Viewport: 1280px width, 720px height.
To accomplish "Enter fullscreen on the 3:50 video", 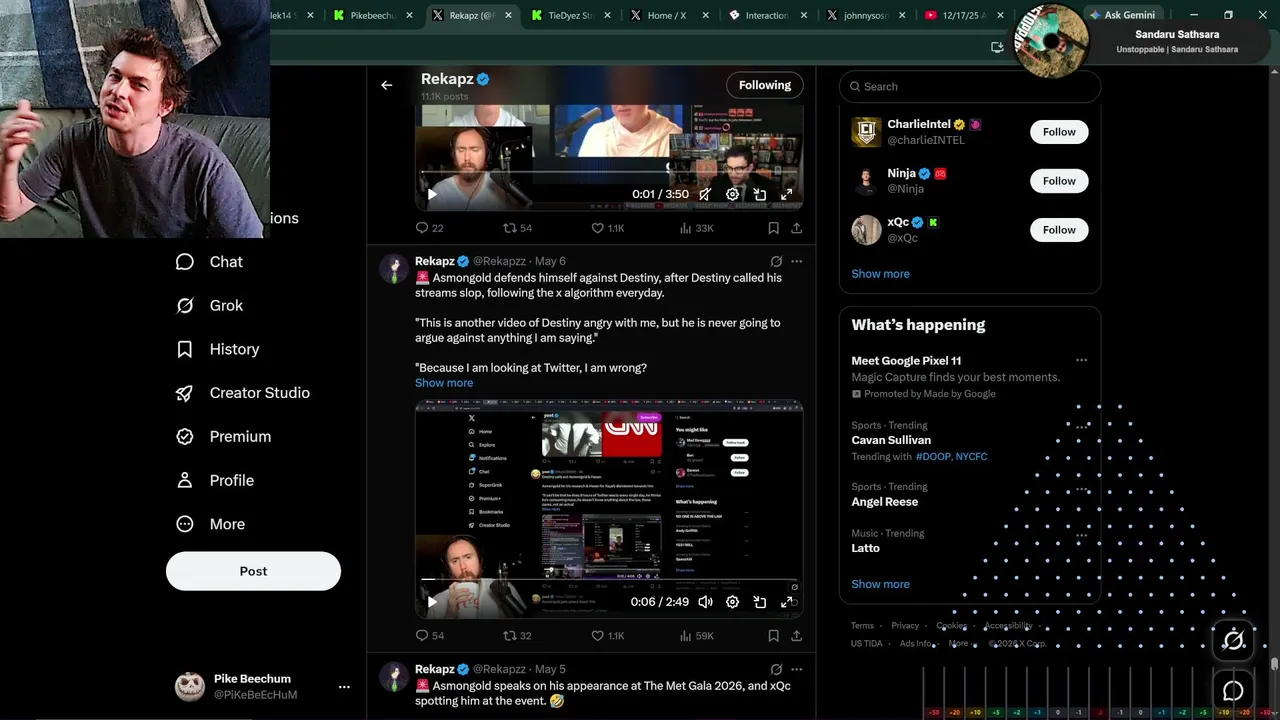I will [787, 195].
